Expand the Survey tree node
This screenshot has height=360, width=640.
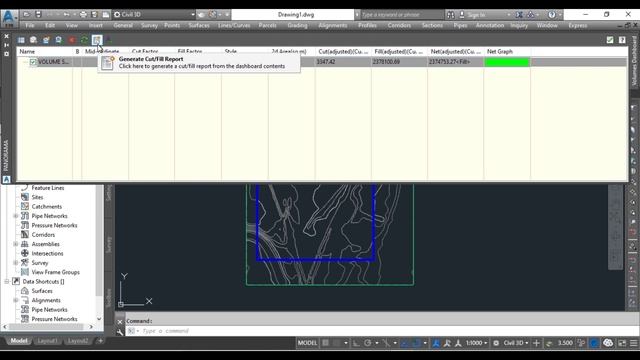[16, 263]
